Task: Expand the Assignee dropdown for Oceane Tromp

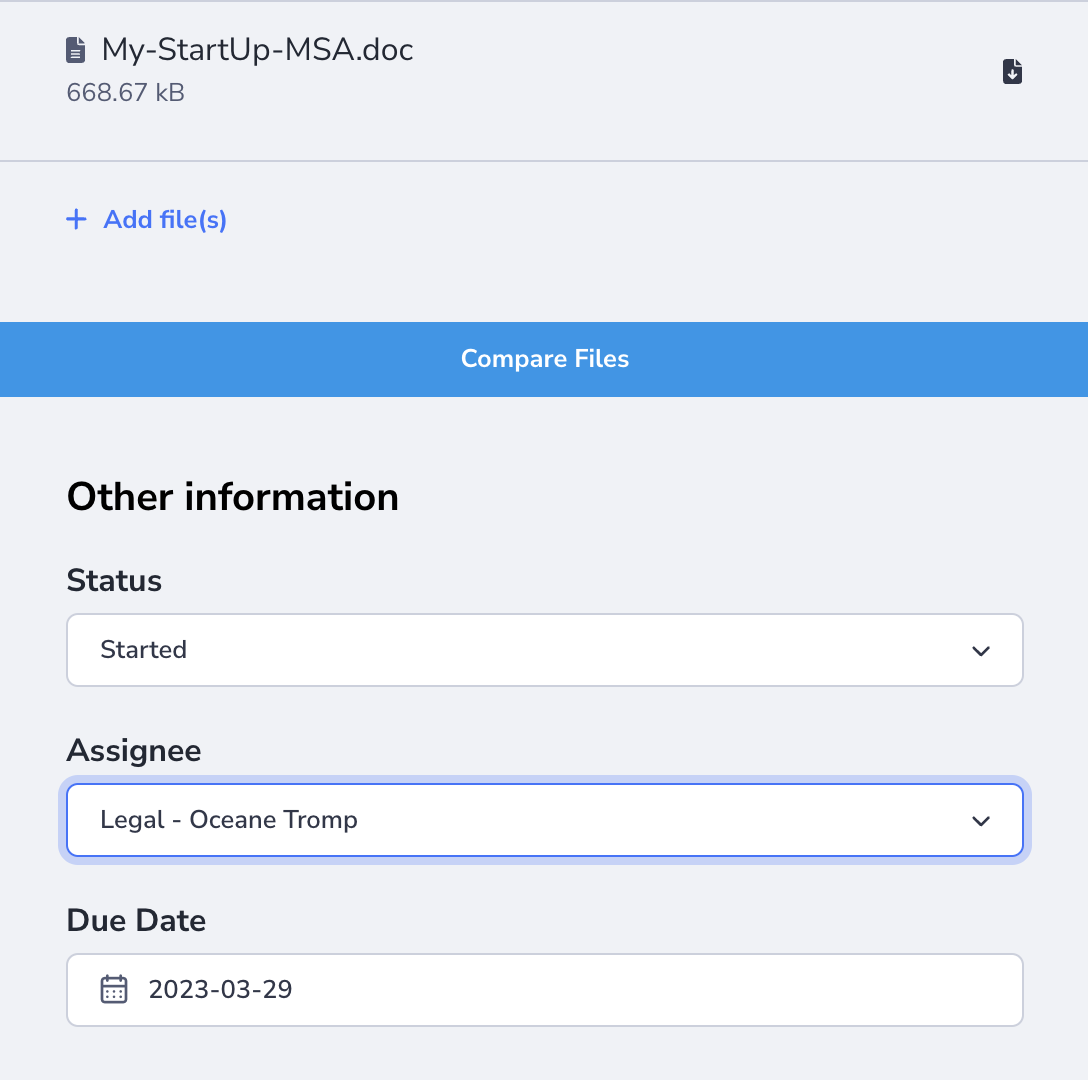Action: coord(545,820)
